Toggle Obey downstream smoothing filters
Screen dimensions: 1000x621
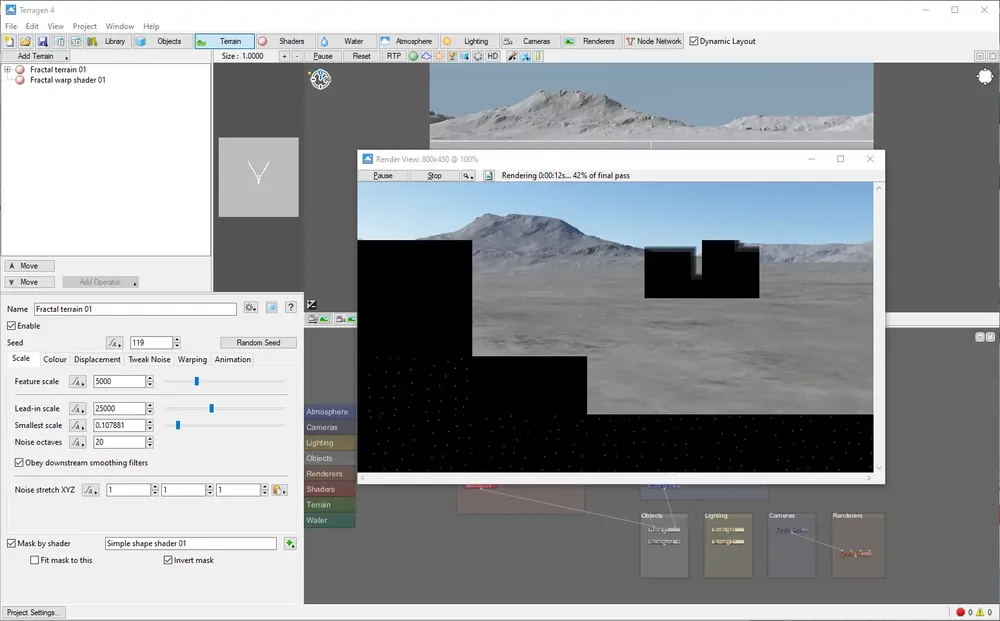pos(19,463)
